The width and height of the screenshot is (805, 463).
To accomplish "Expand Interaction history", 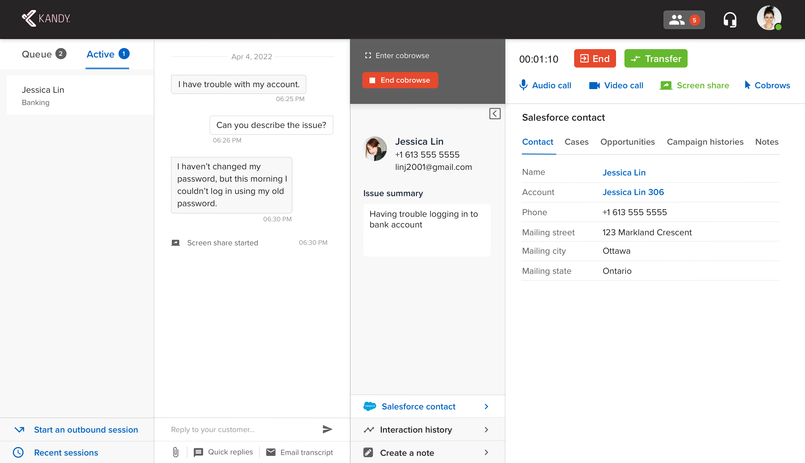I will click(428, 430).
